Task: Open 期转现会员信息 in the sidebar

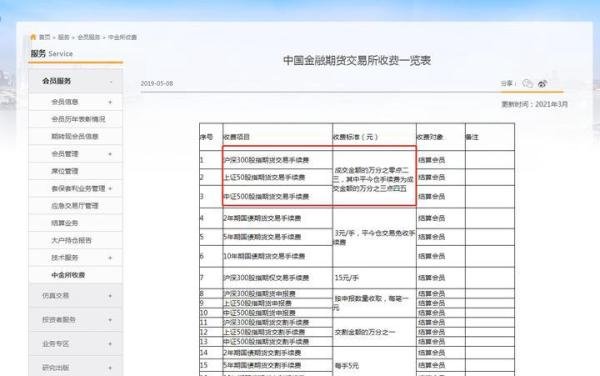Action: (75, 137)
